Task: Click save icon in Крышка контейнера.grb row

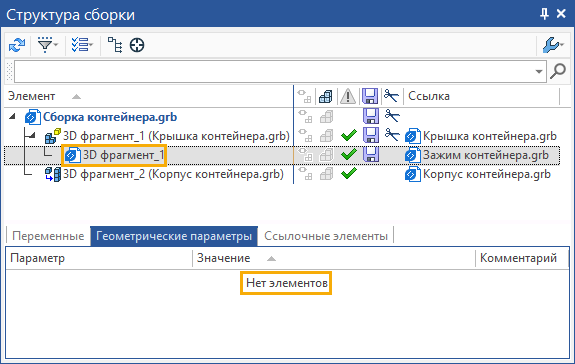Action: click(x=371, y=135)
